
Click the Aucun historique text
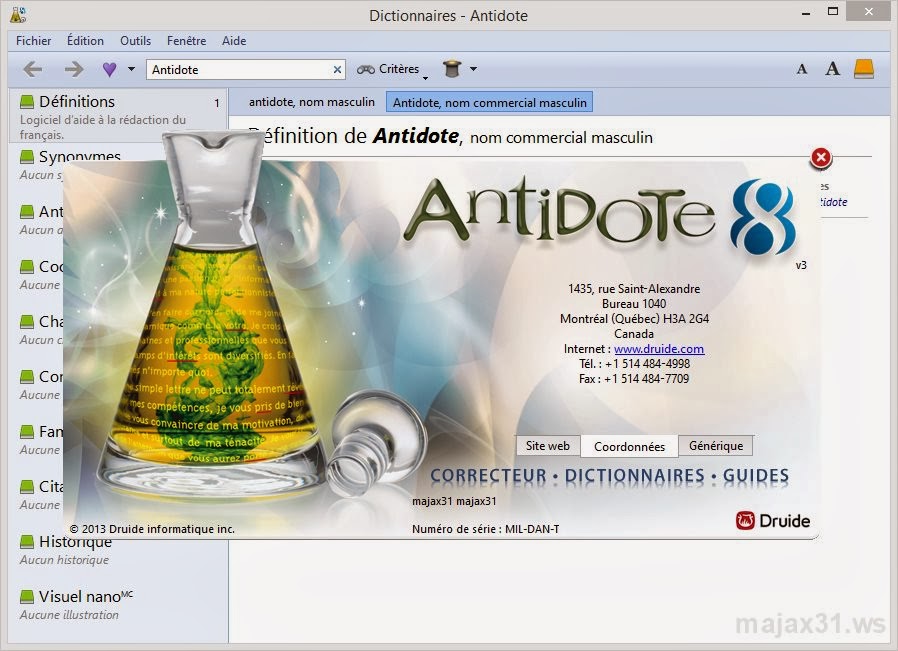pyautogui.click(x=64, y=560)
